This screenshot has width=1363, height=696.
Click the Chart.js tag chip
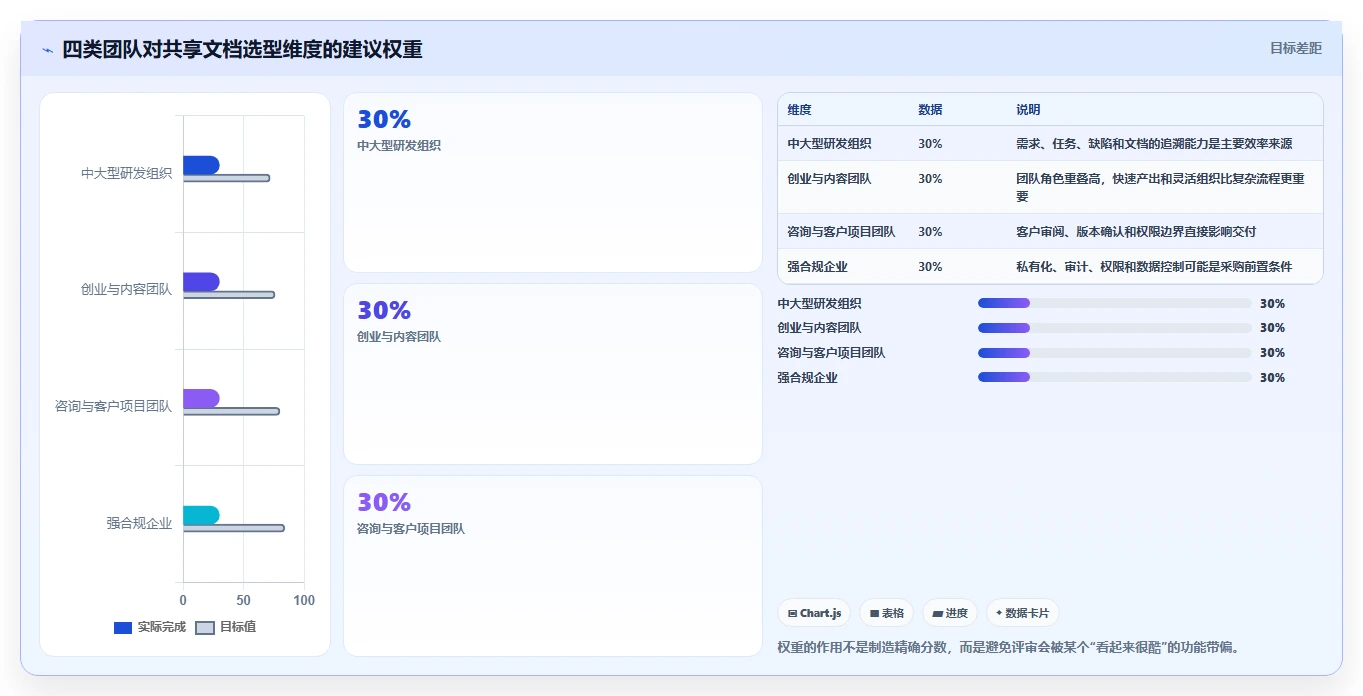point(814,613)
